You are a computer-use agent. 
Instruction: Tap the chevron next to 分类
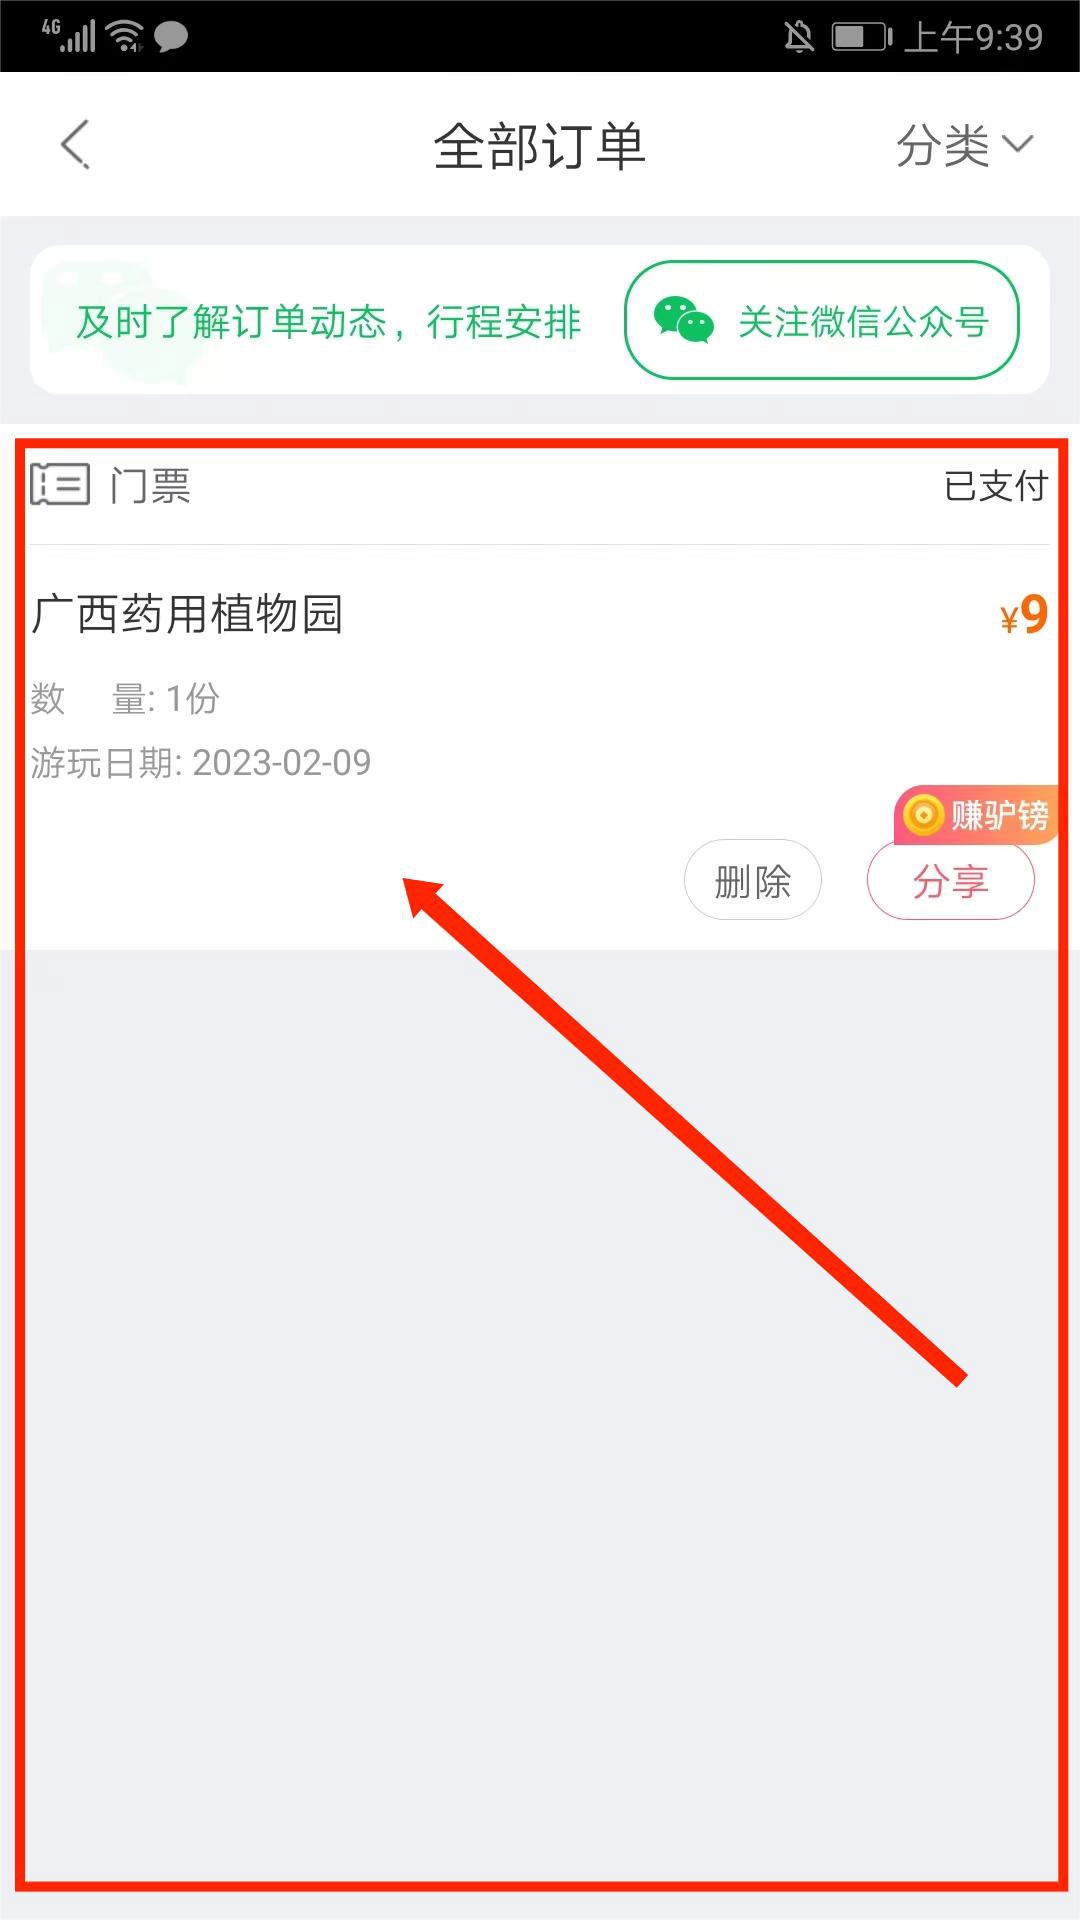[x=1017, y=145]
